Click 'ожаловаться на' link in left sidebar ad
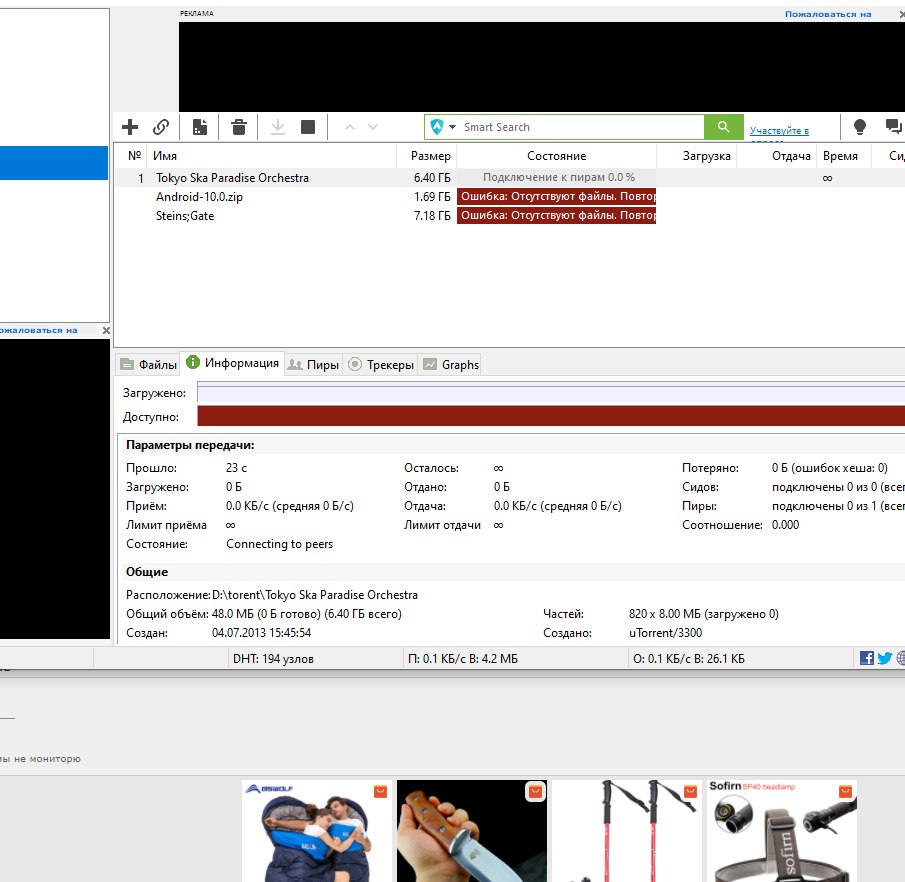 click(39, 330)
